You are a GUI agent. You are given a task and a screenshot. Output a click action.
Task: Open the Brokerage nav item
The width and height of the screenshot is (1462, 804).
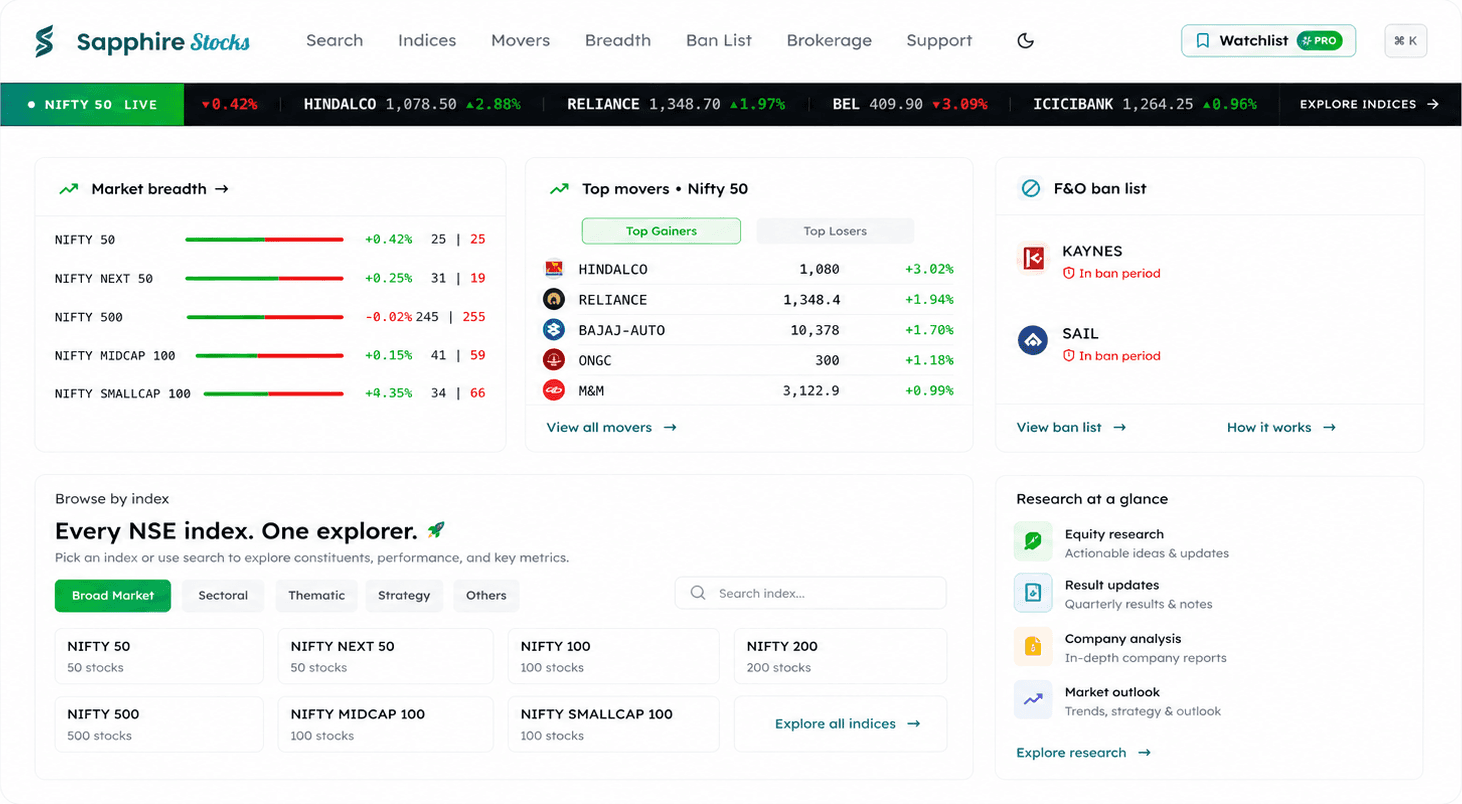coord(829,41)
